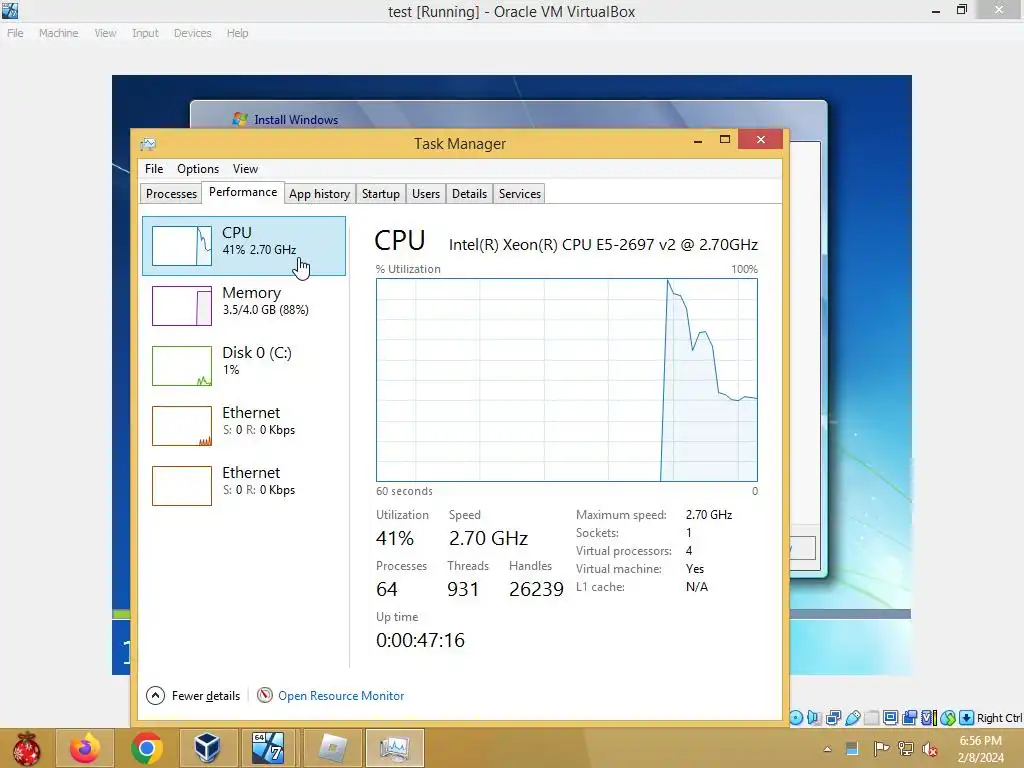Click the shared folders status icon

pyautogui.click(x=872, y=718)
